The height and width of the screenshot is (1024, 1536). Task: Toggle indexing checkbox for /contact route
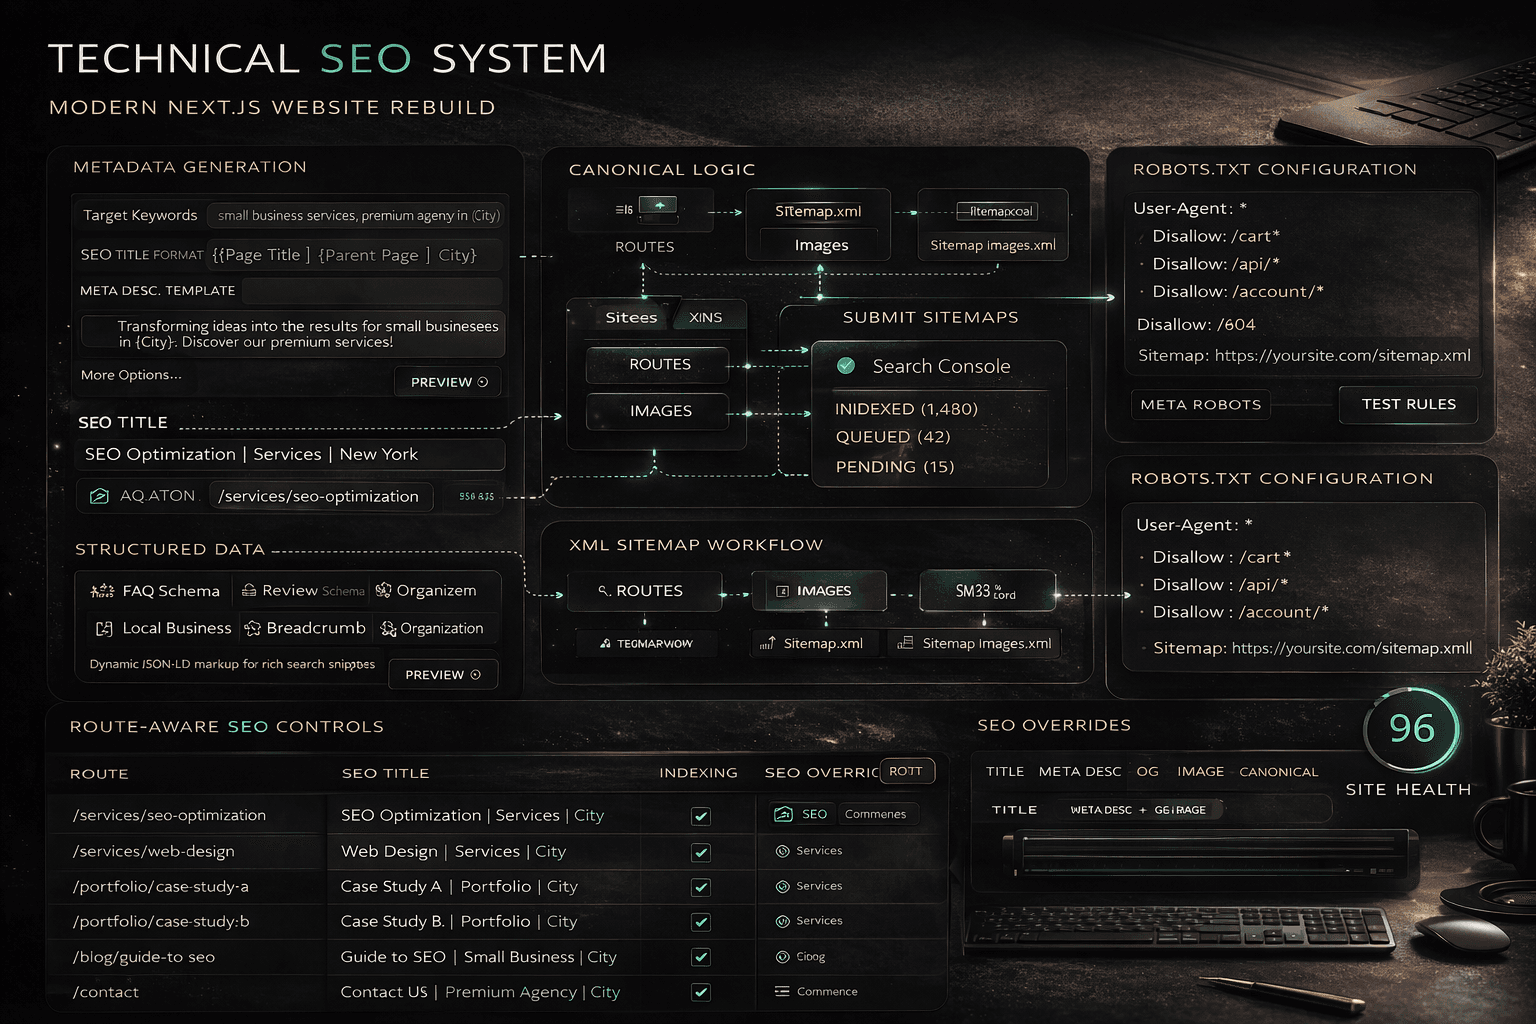701,992
